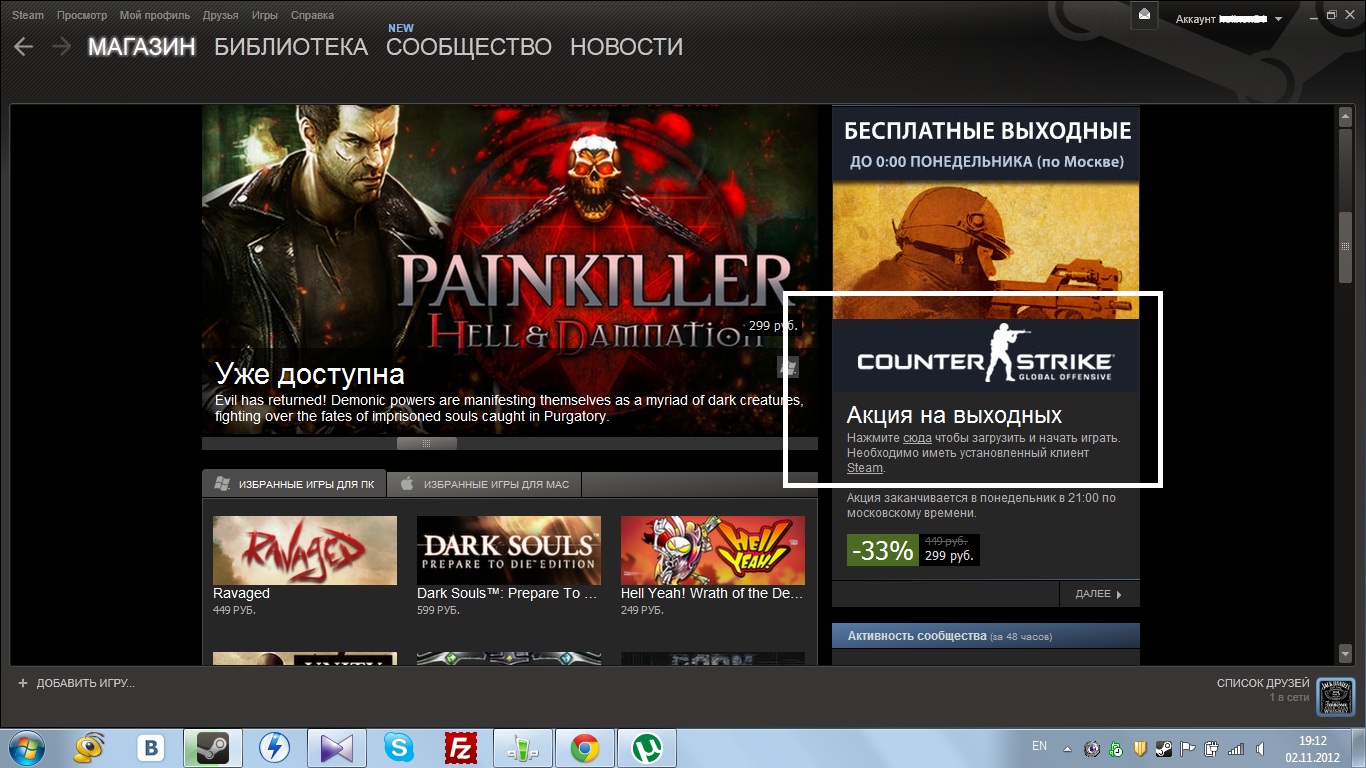Go back with the left arrow
This screenshot has width=1366, height=768.
pos(24,47)
